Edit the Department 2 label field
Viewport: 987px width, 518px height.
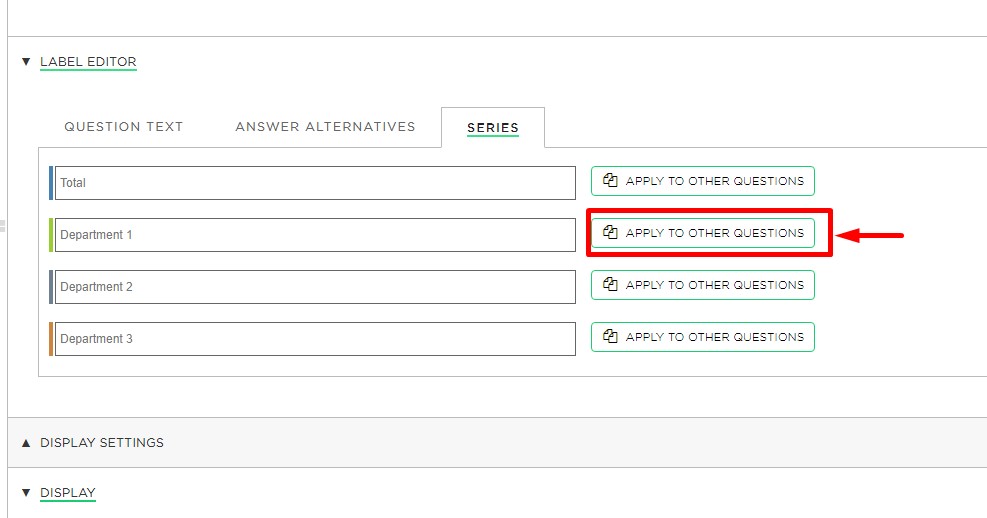tap(315, 287)
